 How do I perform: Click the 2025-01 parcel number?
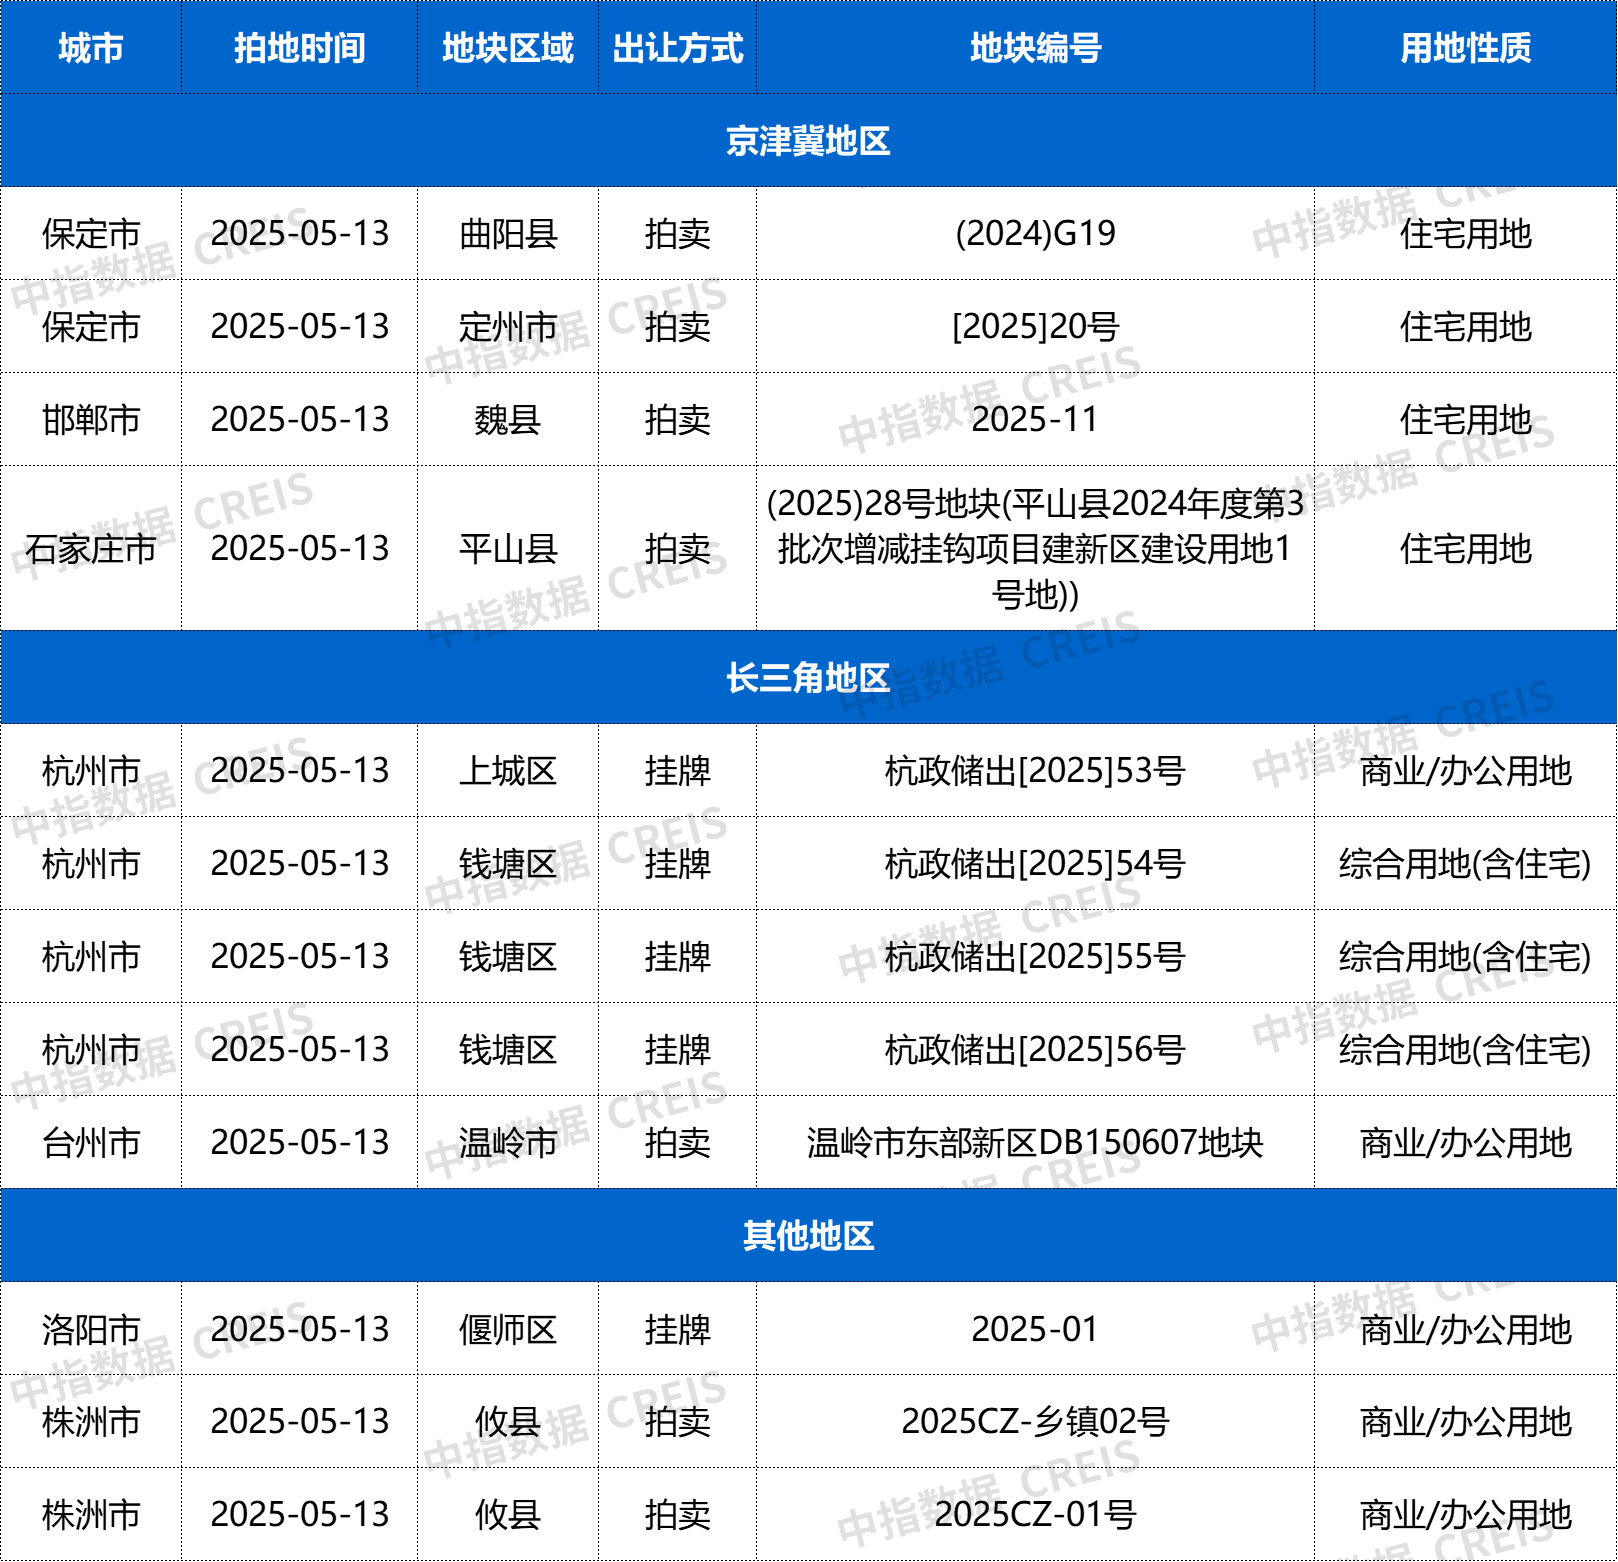click(x=1036, y=1330)
